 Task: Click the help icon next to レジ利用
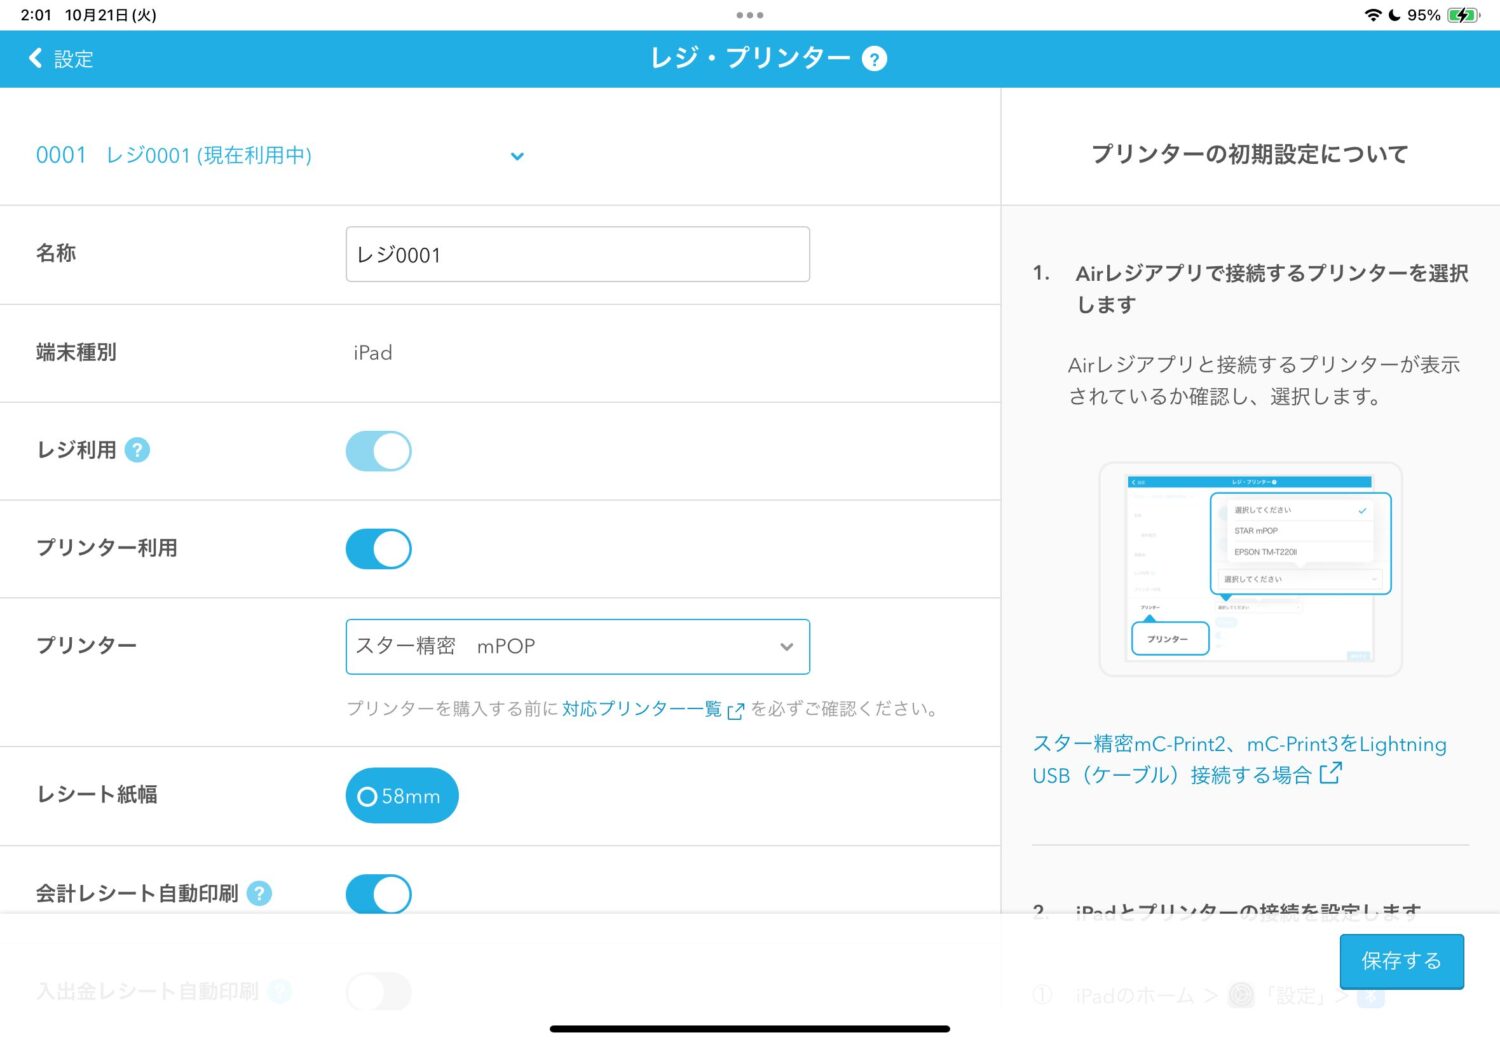click(137, 450)
